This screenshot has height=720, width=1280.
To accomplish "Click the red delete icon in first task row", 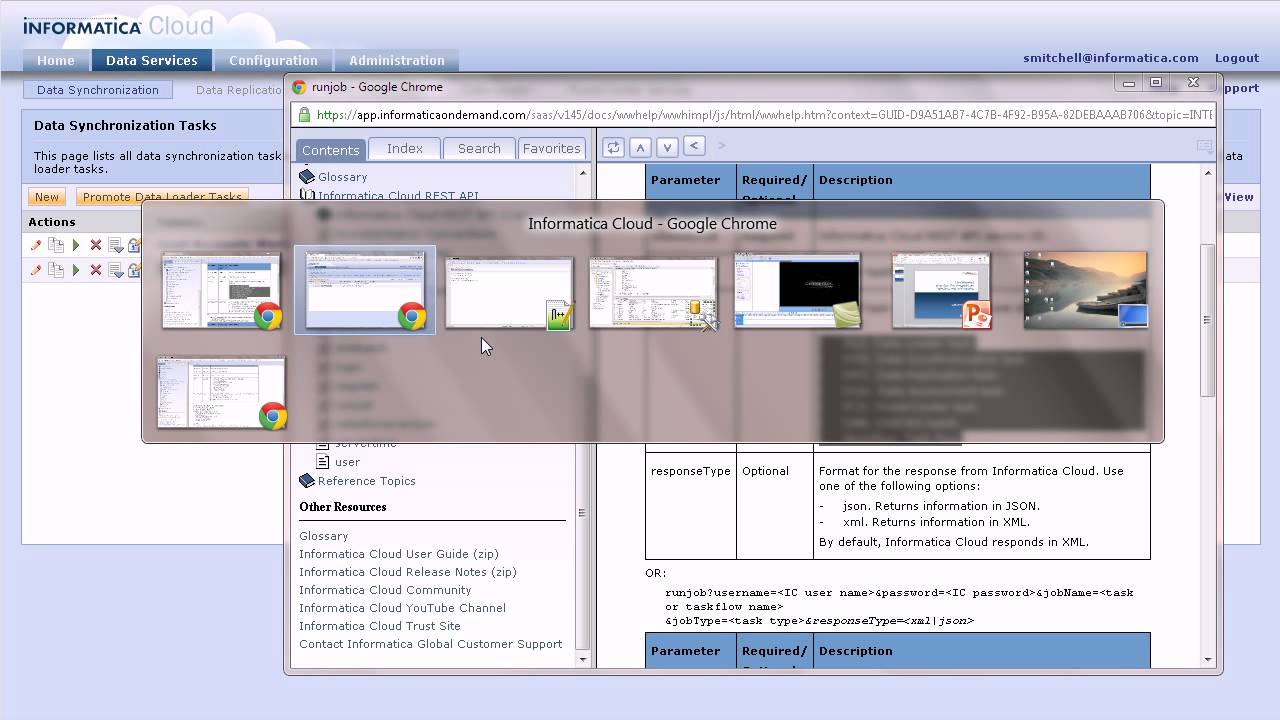I will 95,245.
